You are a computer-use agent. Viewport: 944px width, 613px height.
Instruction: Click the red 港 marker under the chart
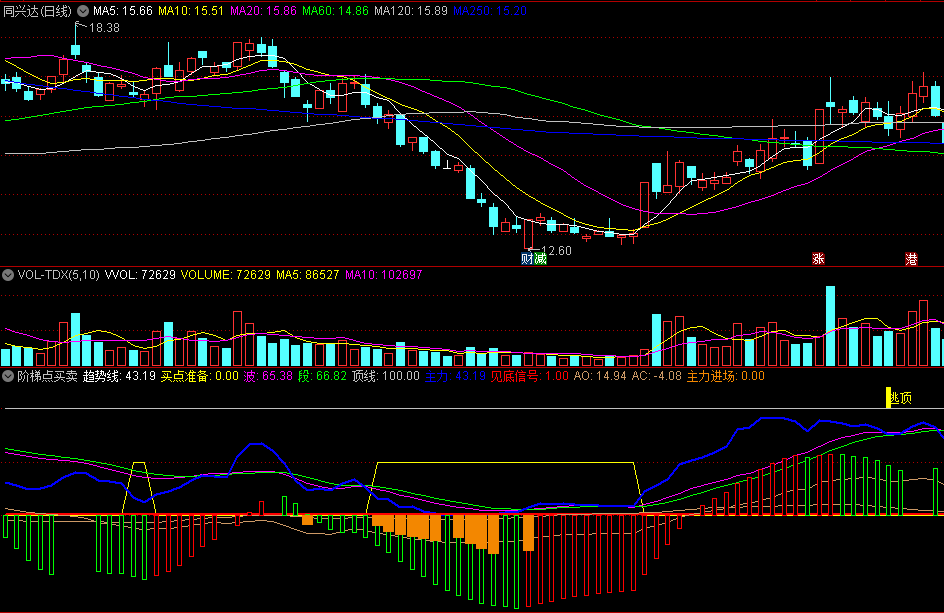[x=911, y=259]
